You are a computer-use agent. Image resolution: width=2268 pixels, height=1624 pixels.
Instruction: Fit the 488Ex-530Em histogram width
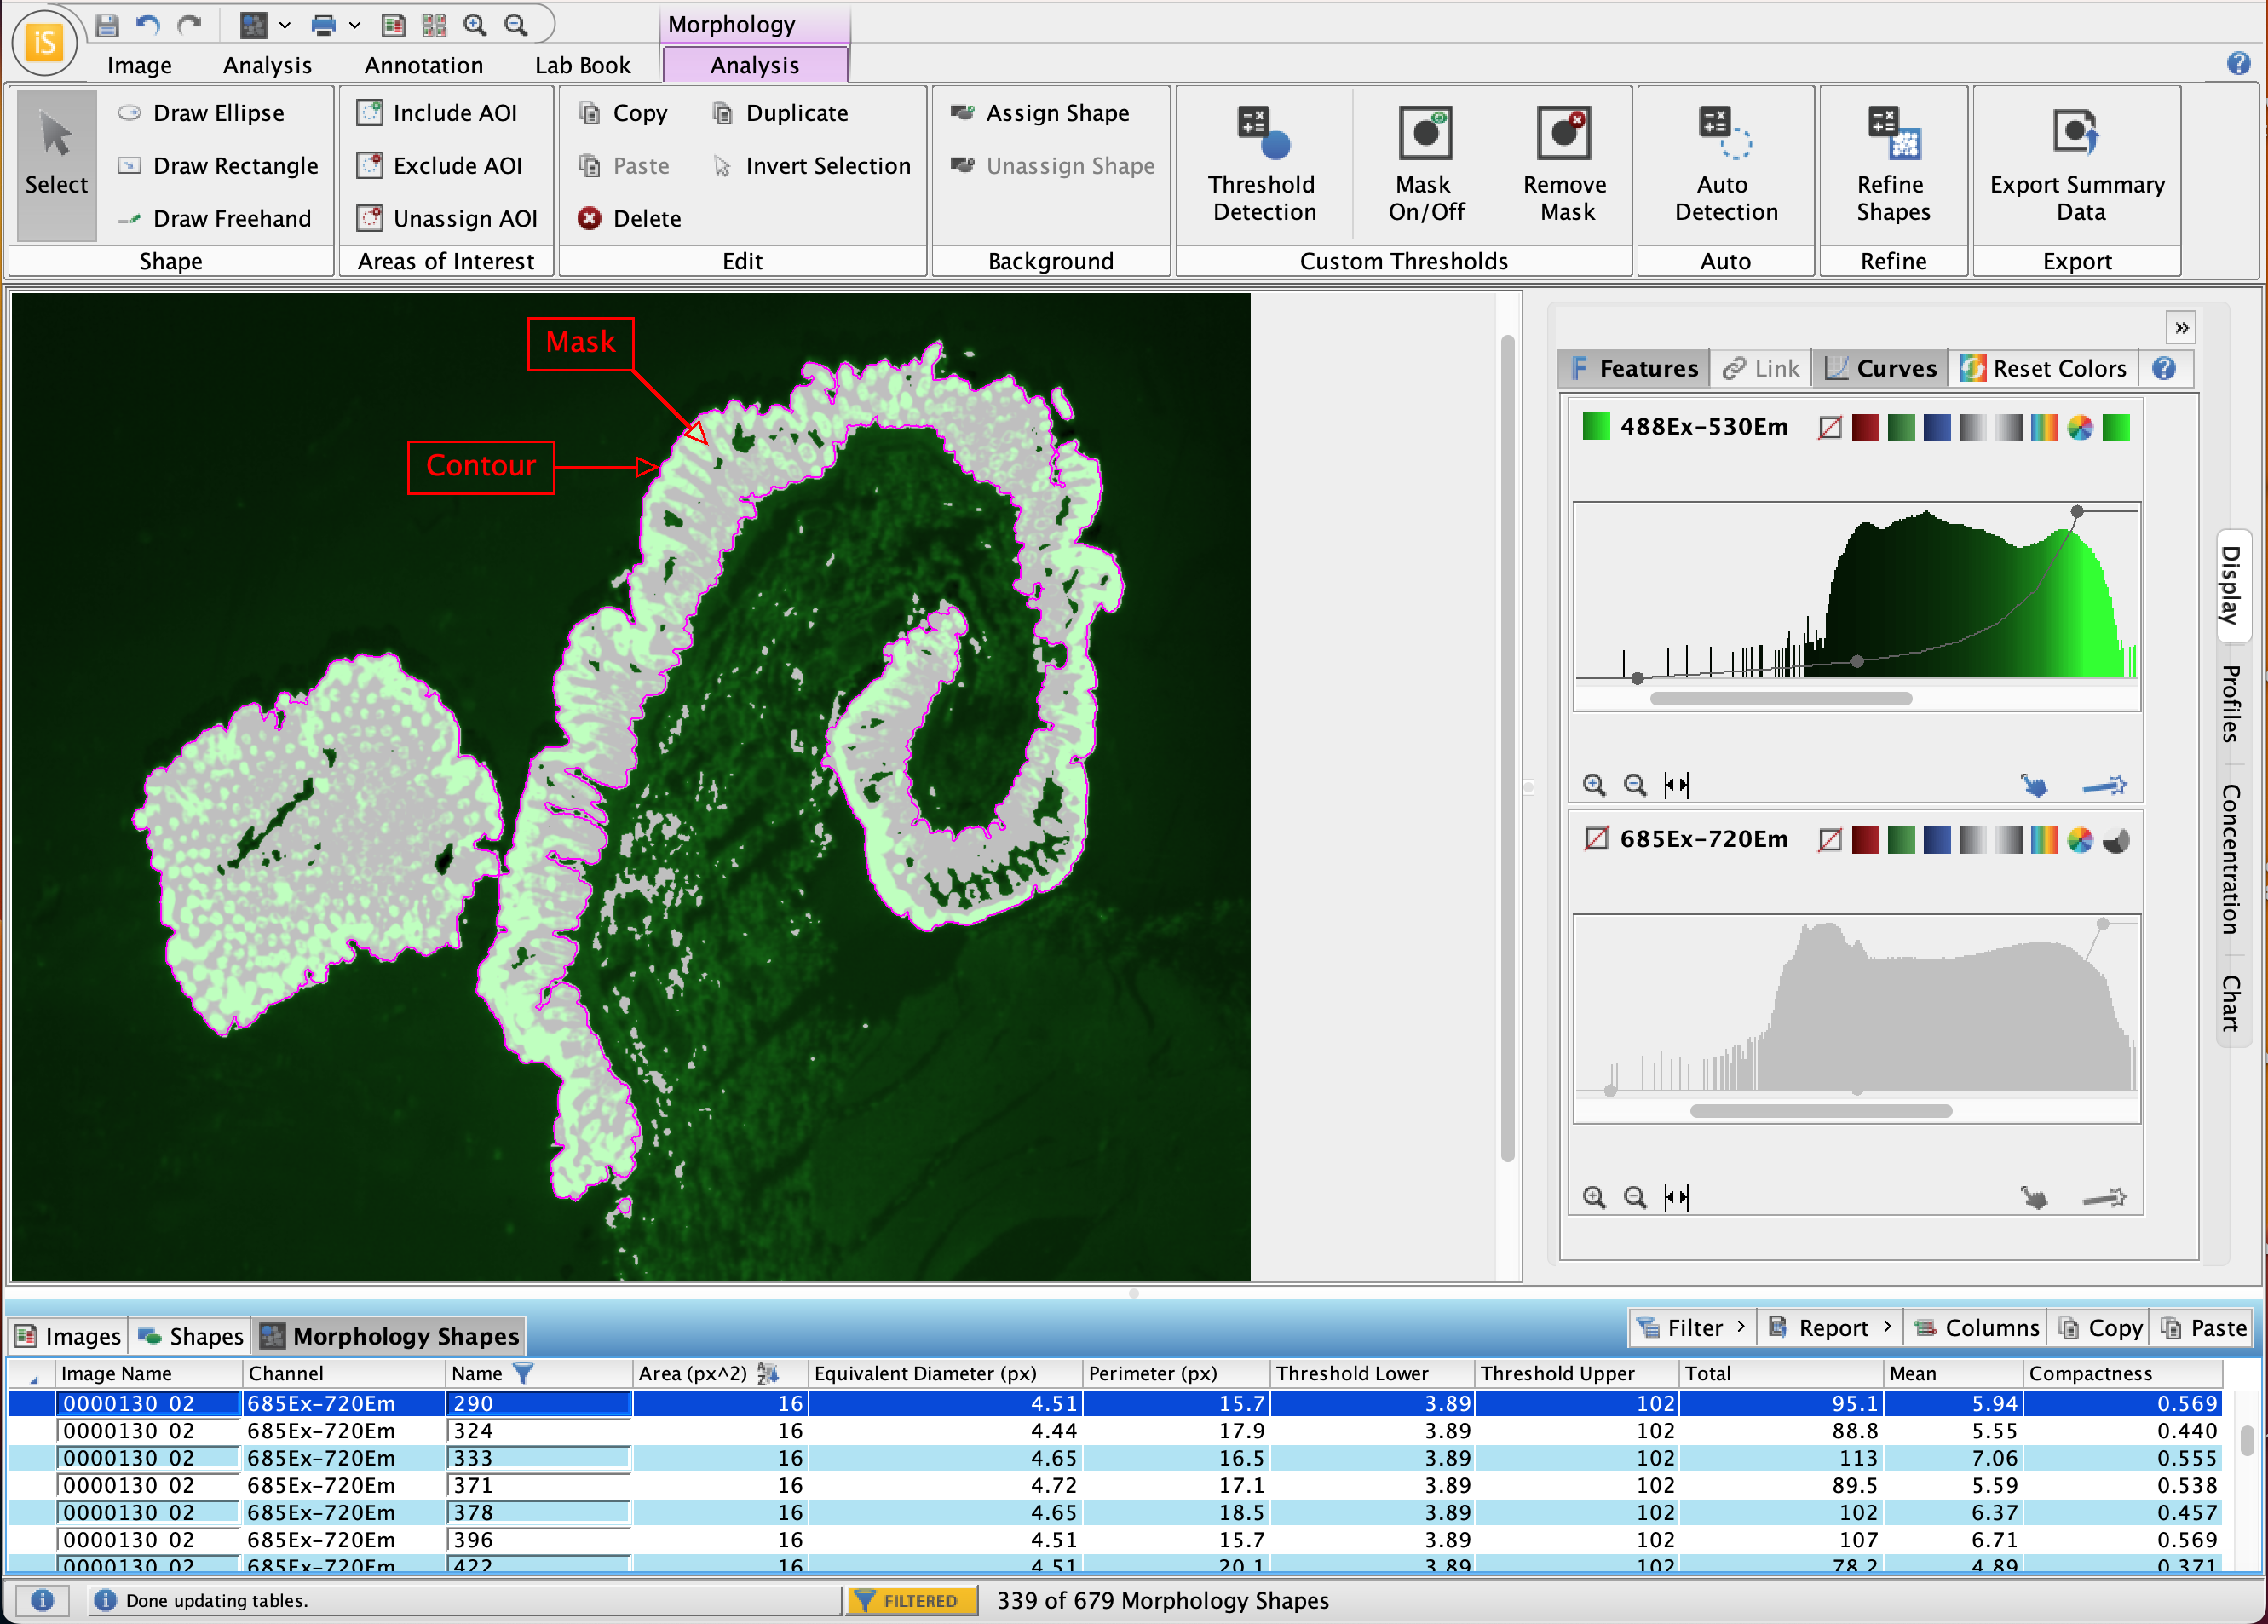[x=1677, y=785]
